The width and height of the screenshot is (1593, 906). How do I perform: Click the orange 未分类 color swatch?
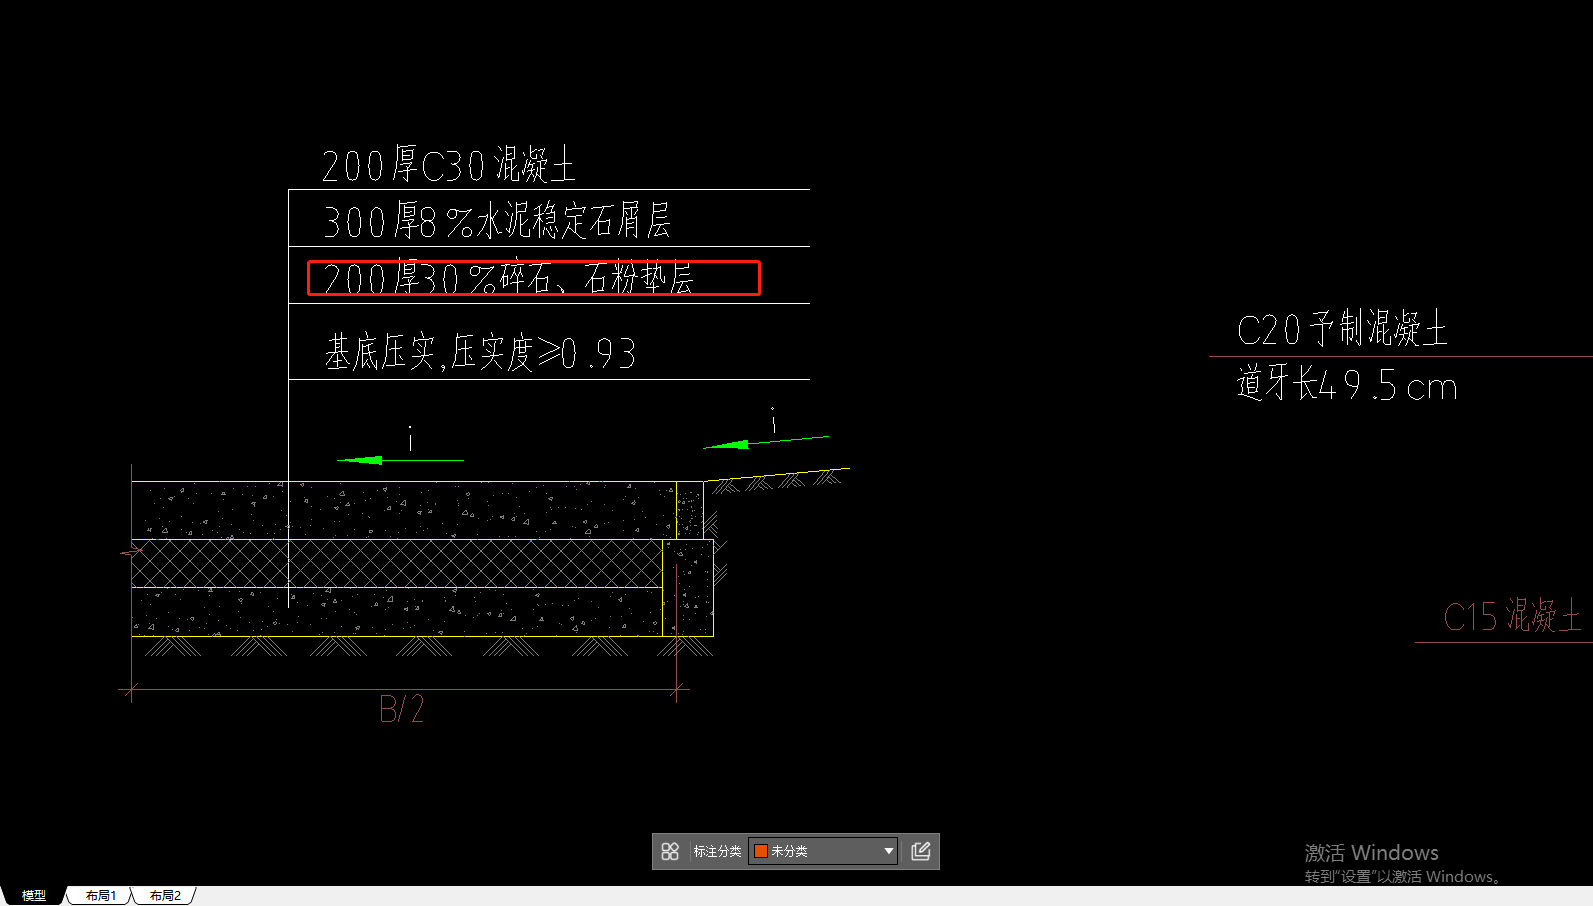click(x=761, y=851)
